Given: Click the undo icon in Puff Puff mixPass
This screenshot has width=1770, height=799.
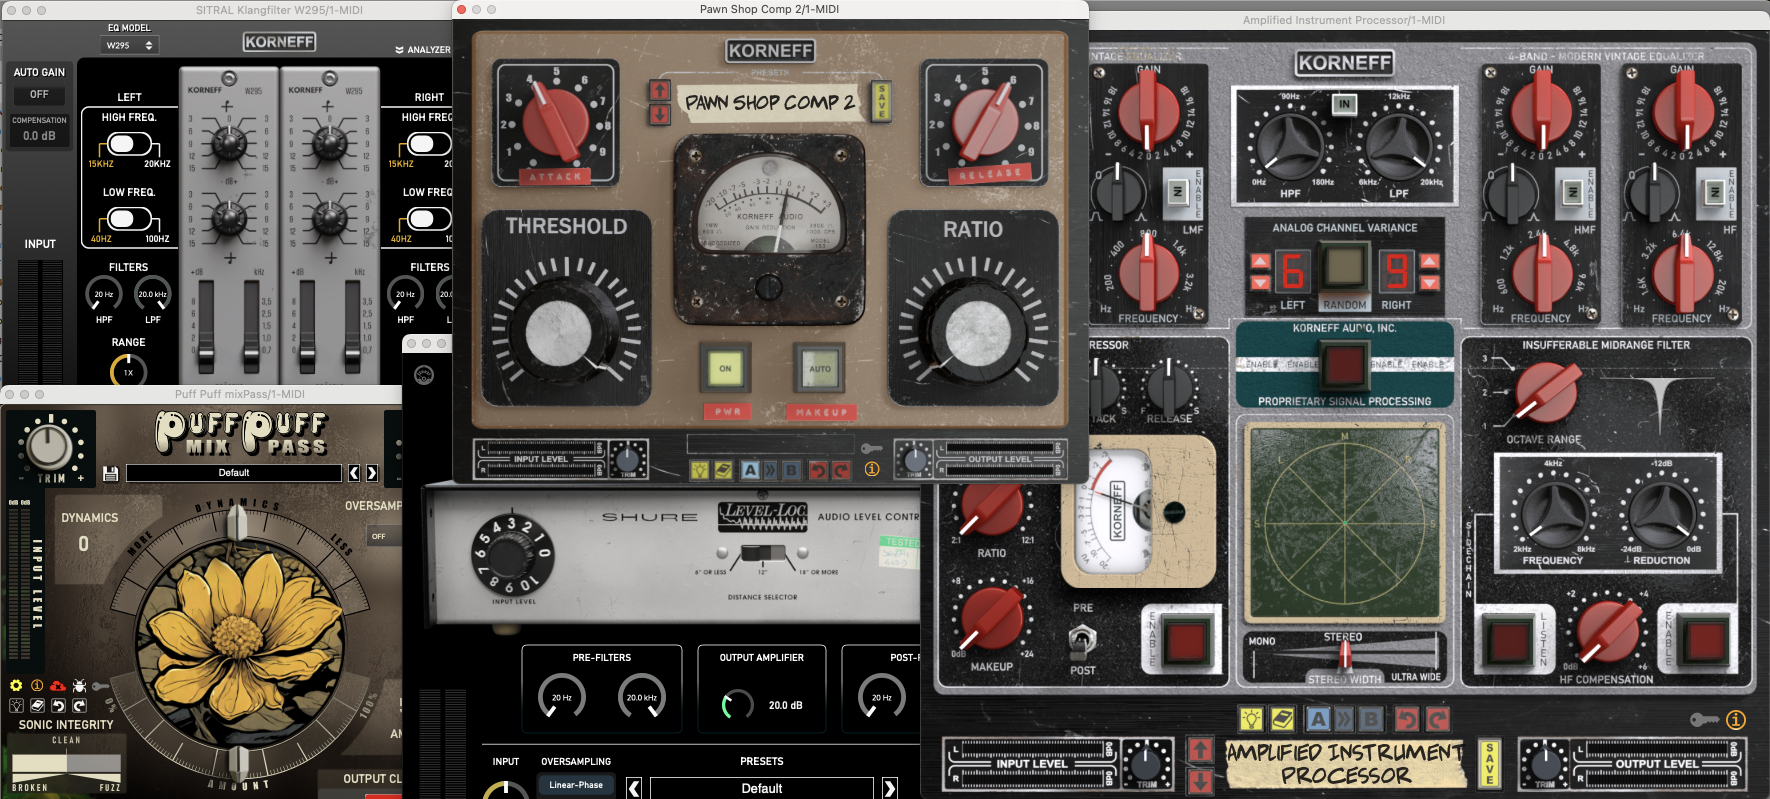Looking at the screenshot, I should (x=58, y=705).
